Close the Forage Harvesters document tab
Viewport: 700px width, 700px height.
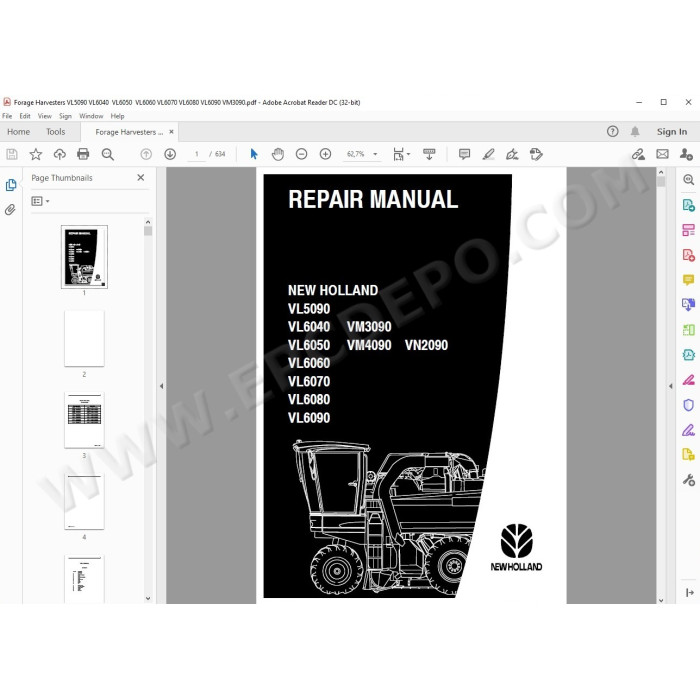click(171, 132)
